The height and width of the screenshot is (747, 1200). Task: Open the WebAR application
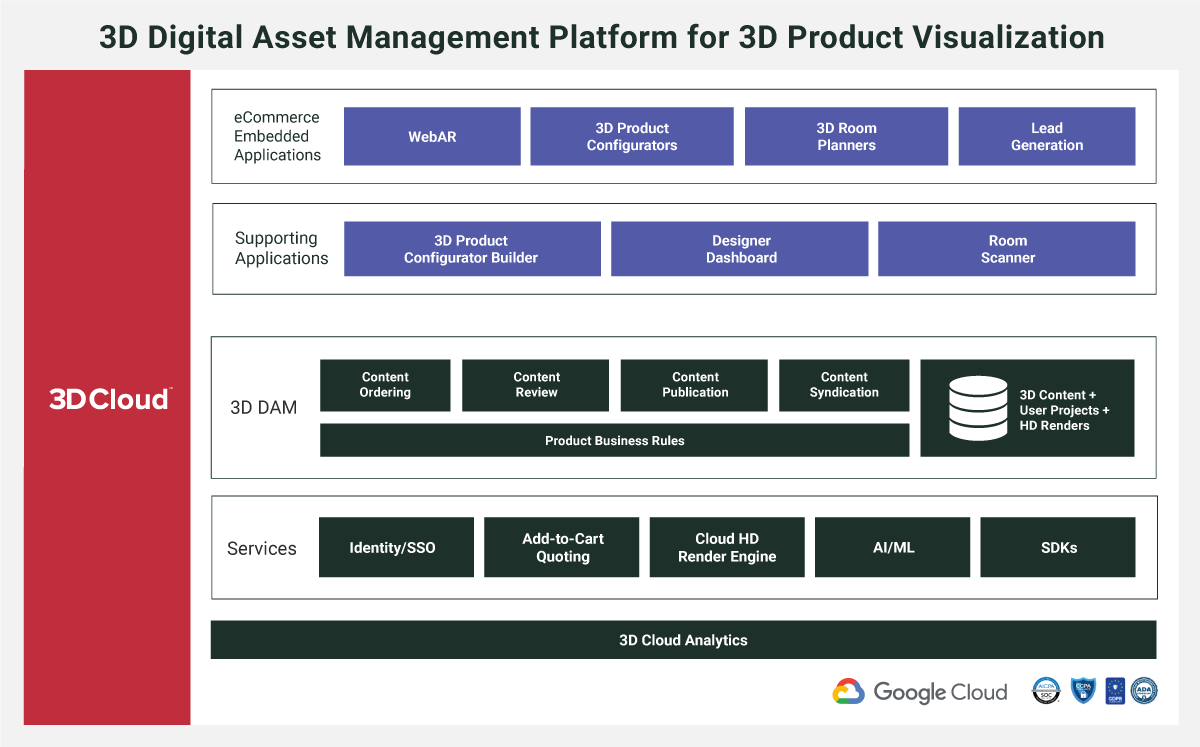(432, 136)
